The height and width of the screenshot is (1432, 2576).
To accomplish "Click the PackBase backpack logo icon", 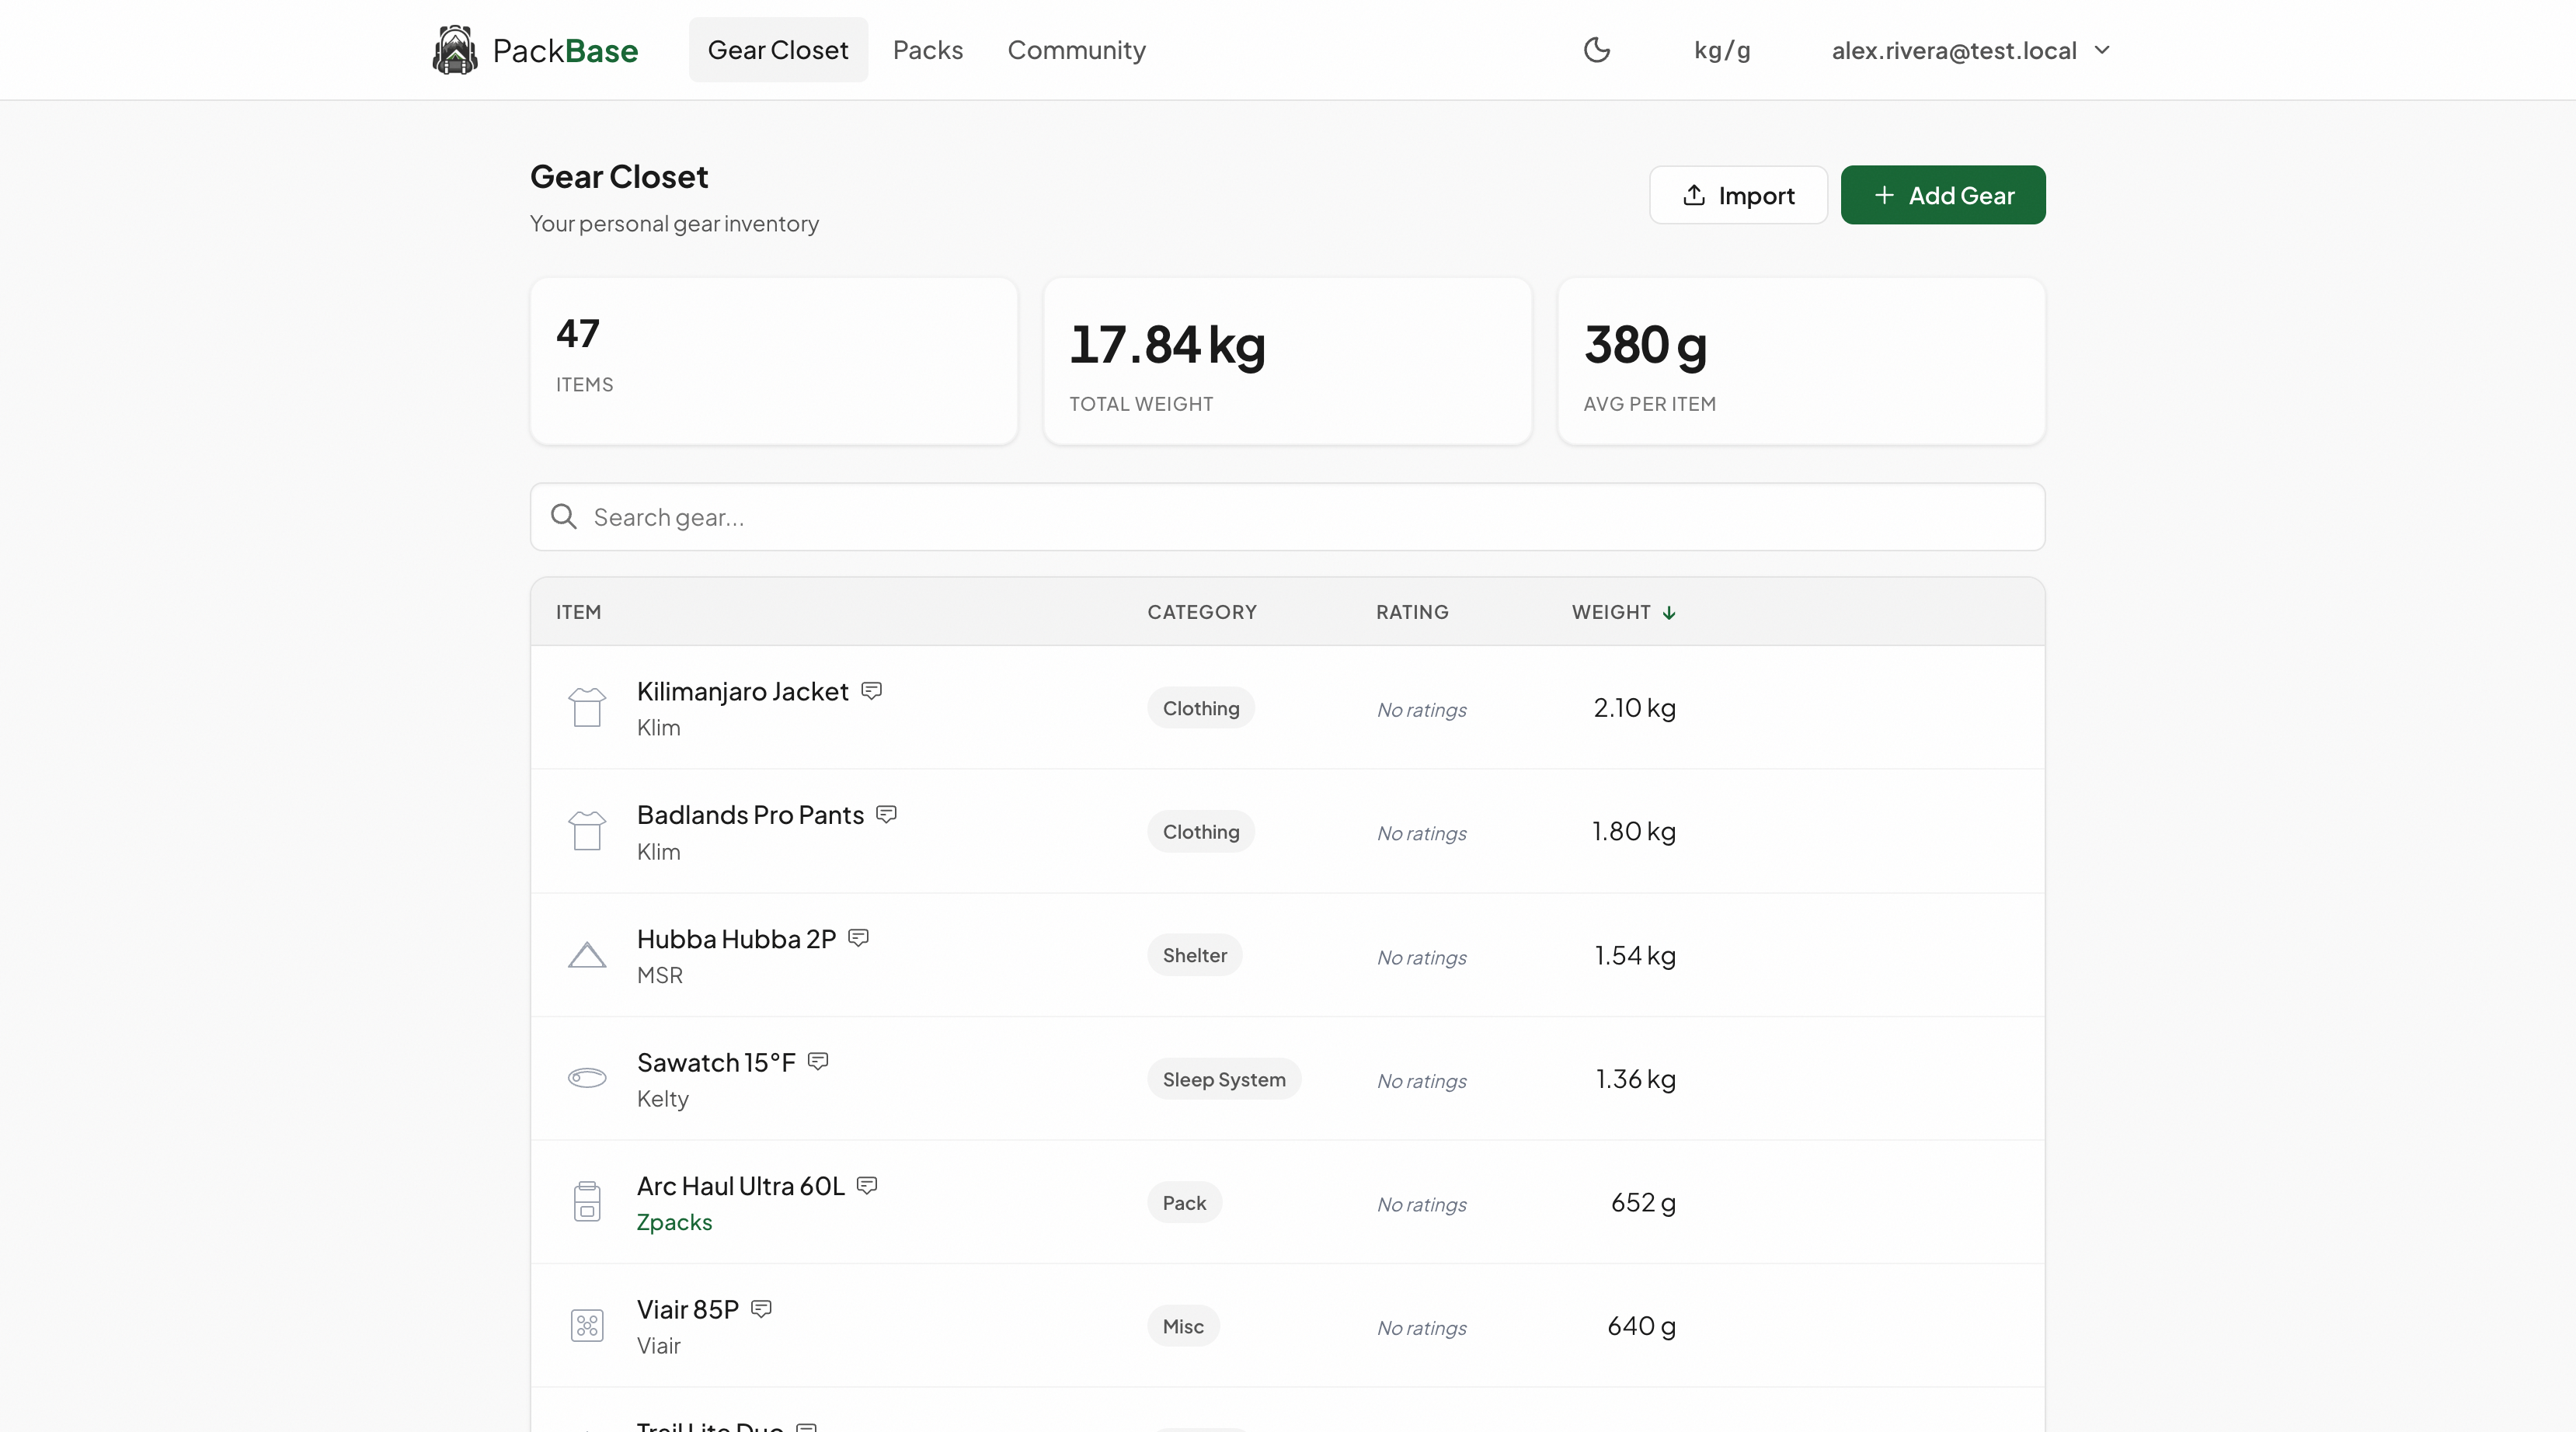I will pyautogui.click(x=454, y=50).
